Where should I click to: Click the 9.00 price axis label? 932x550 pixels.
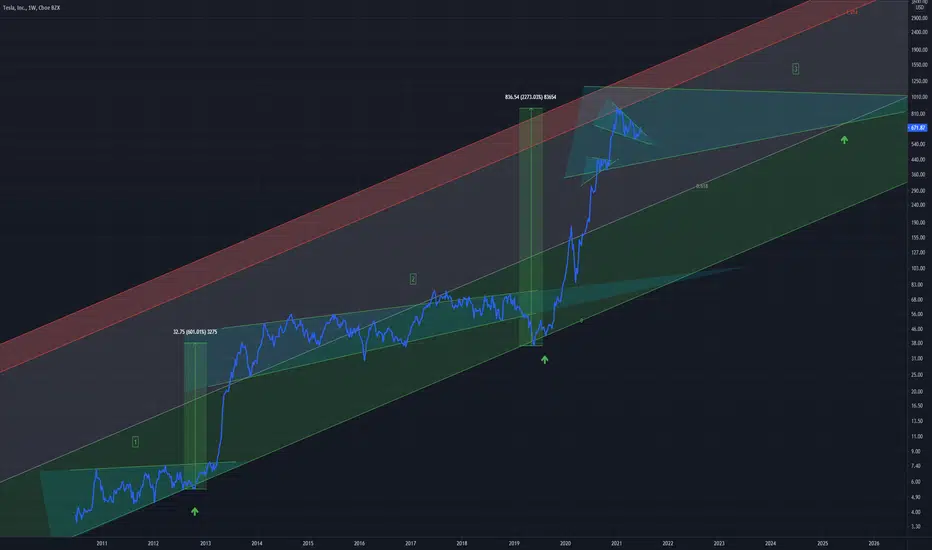916,451
